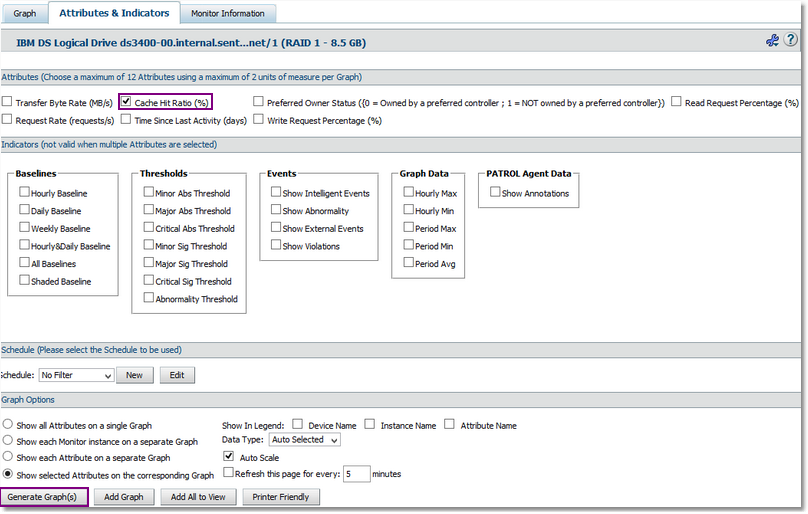
Task: Enable Show Violations checkbox
Action: click(276, 244)
